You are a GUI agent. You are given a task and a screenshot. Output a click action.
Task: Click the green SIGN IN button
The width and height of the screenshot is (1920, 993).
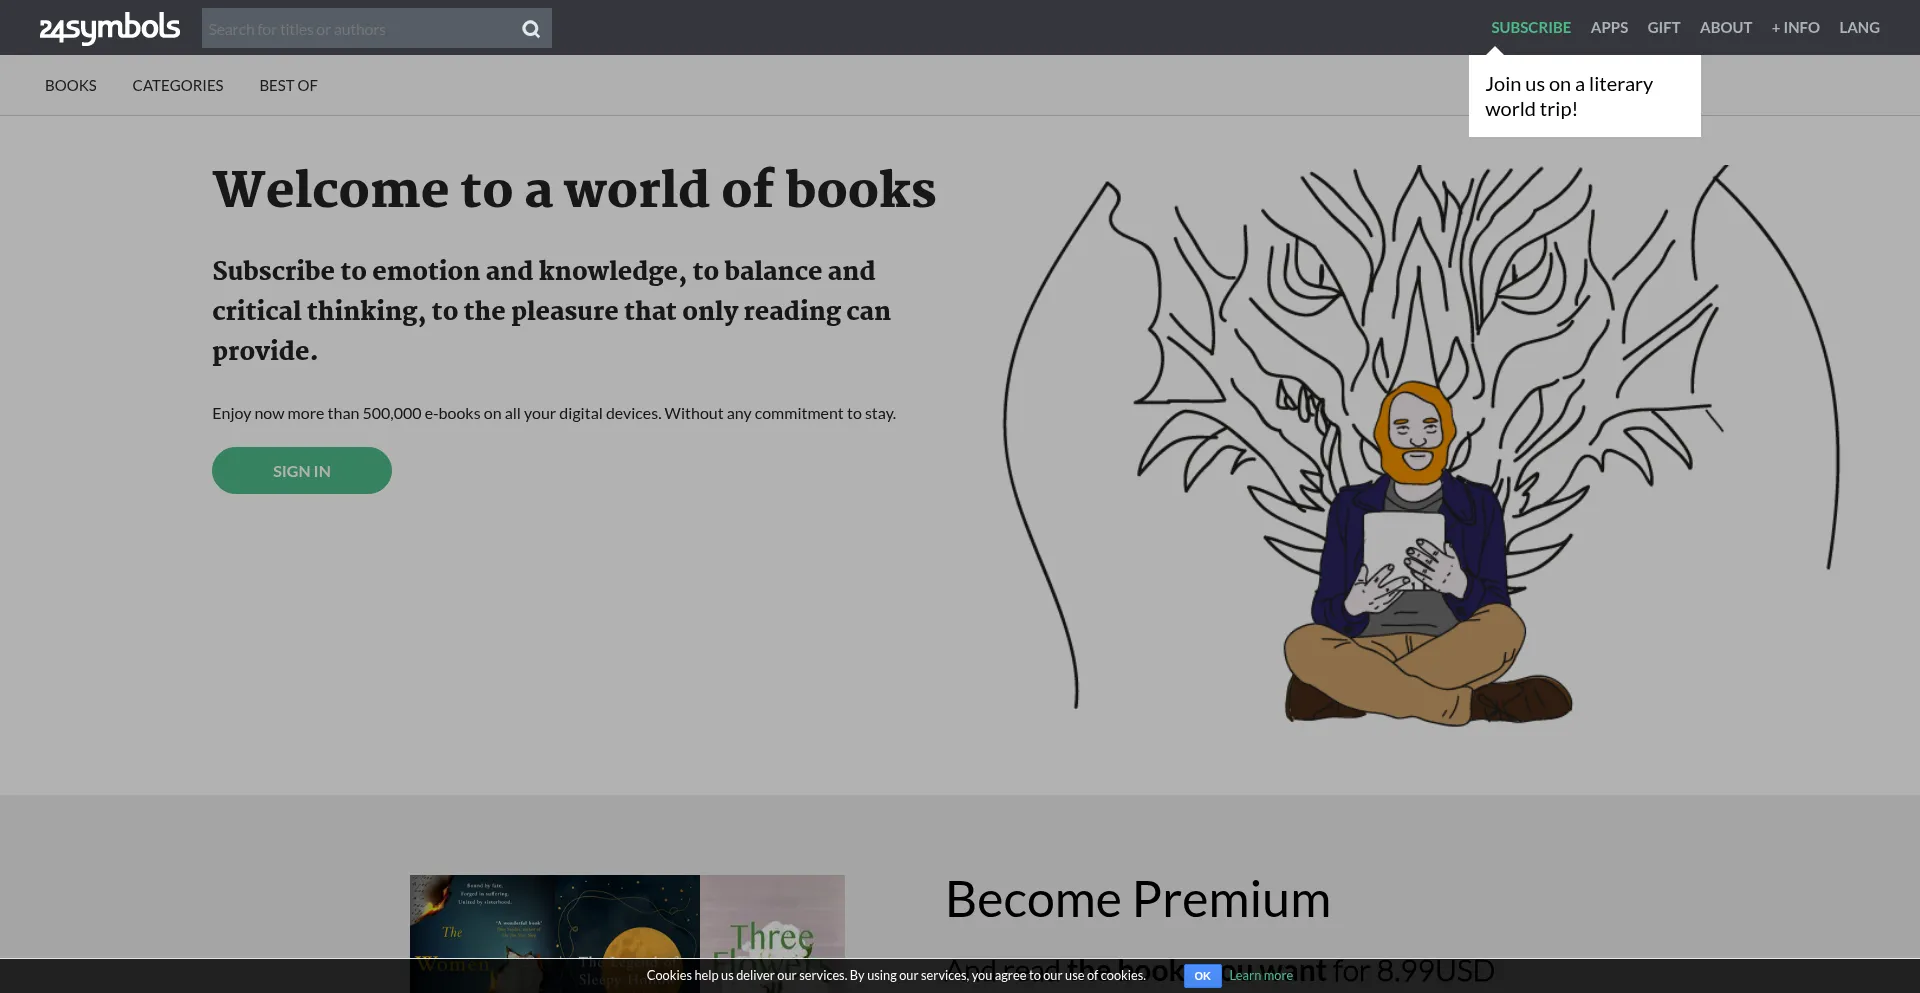pyautogui.click(x=302, y=470)
